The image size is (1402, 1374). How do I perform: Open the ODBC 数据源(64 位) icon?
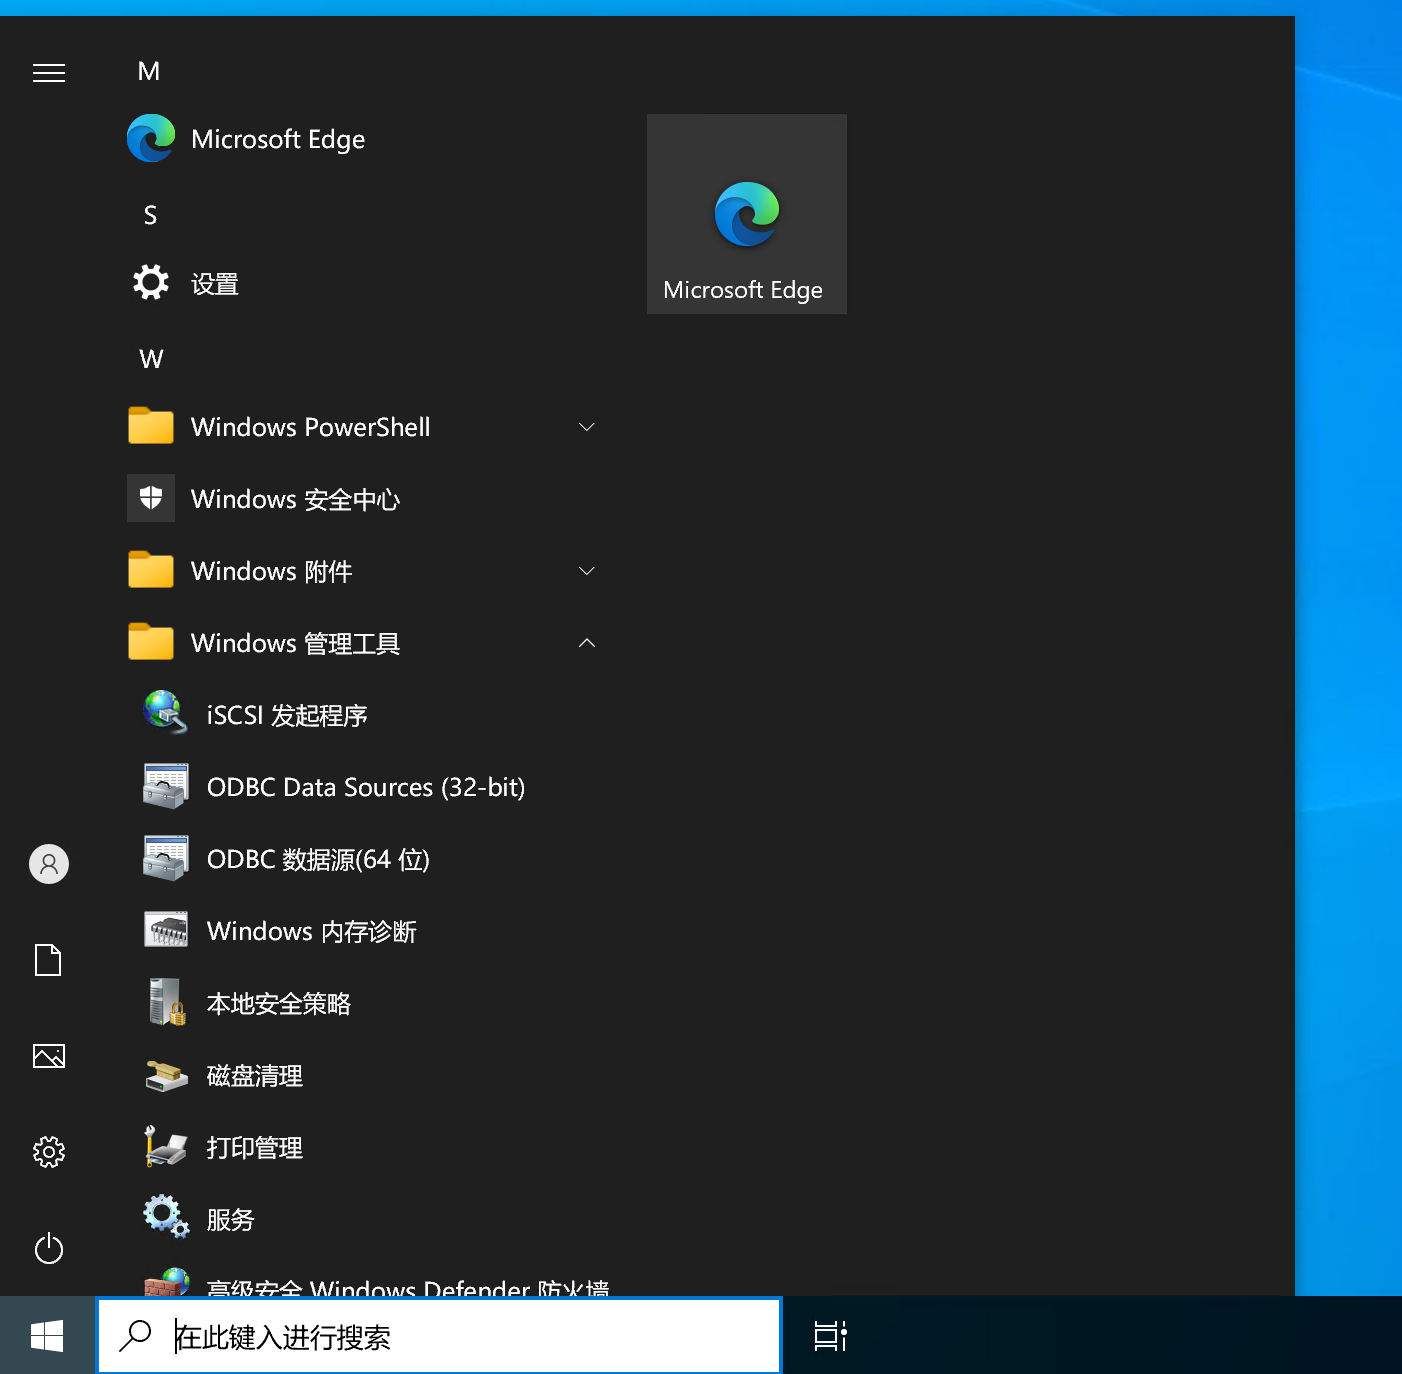pyautogui.click(x=165, y=858)
